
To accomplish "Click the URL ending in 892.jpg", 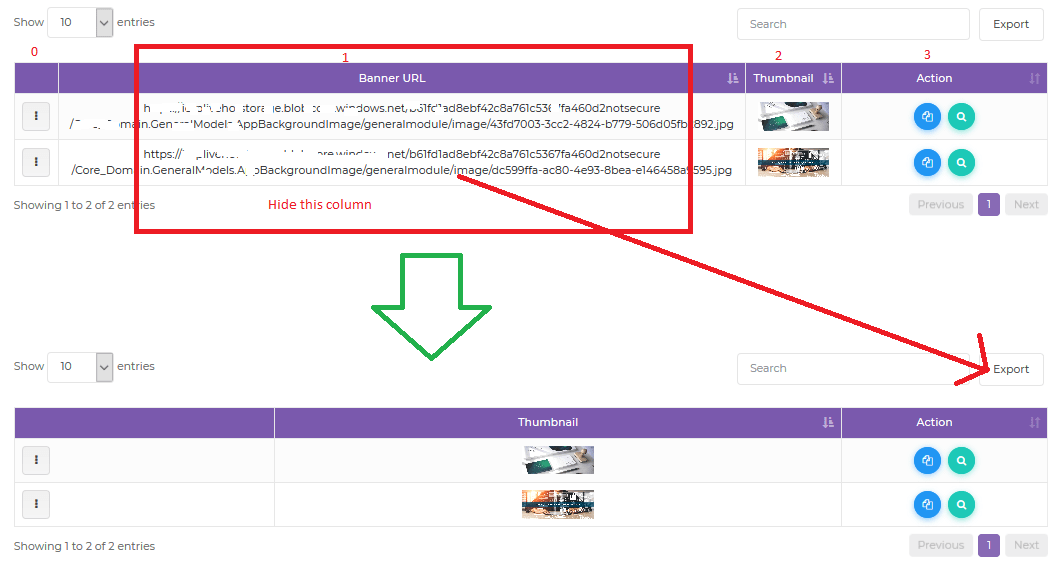I will tap(402, 116).
